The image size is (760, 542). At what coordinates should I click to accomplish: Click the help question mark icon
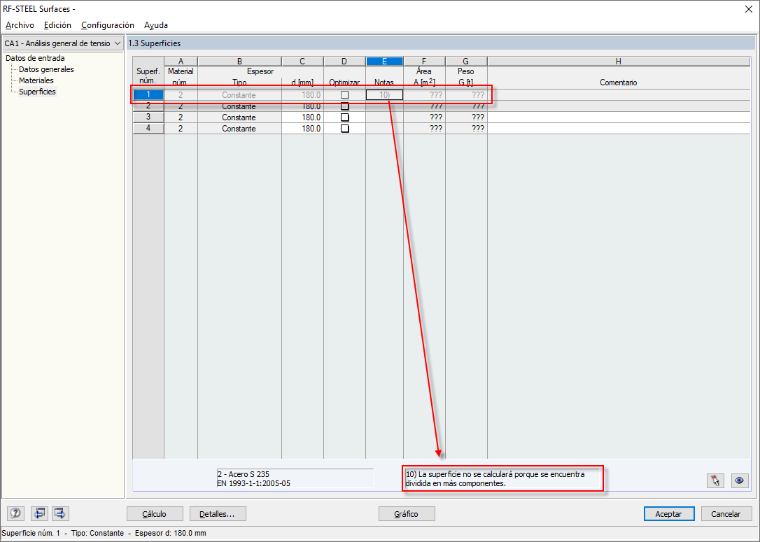pyautogui.click(x=16, y=513)
